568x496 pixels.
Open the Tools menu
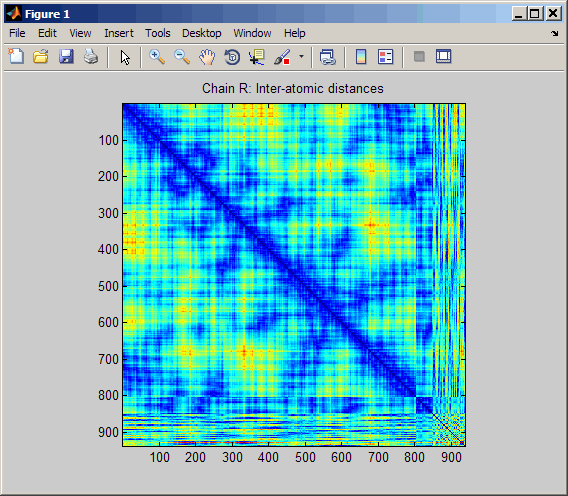click(x=158, y=33)
